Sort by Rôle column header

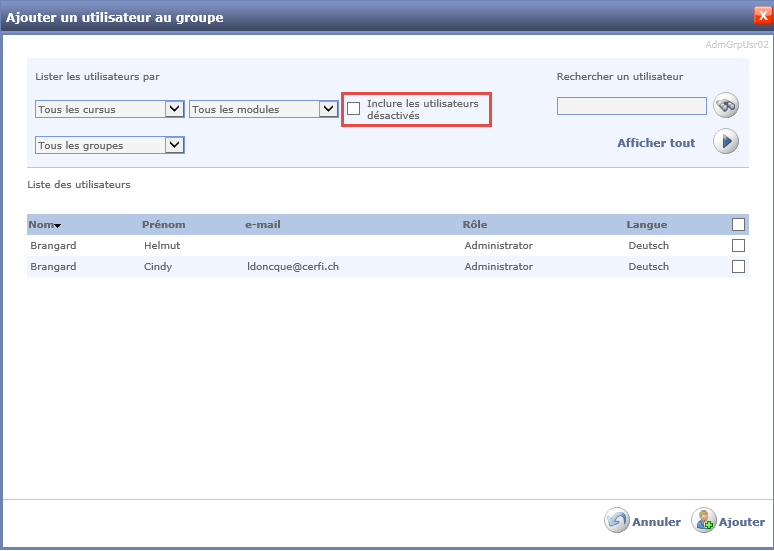(x=475, y=224)
